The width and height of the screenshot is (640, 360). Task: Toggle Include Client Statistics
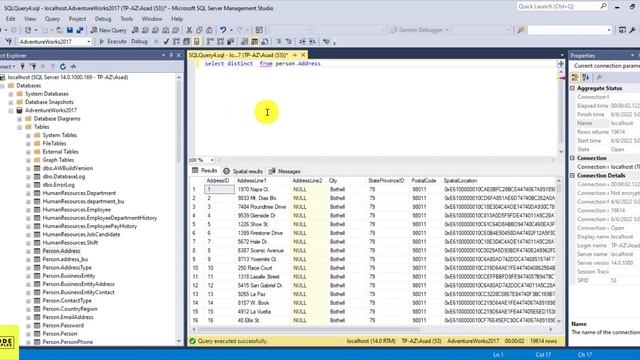pyautogui.click(x=231, y=42)
